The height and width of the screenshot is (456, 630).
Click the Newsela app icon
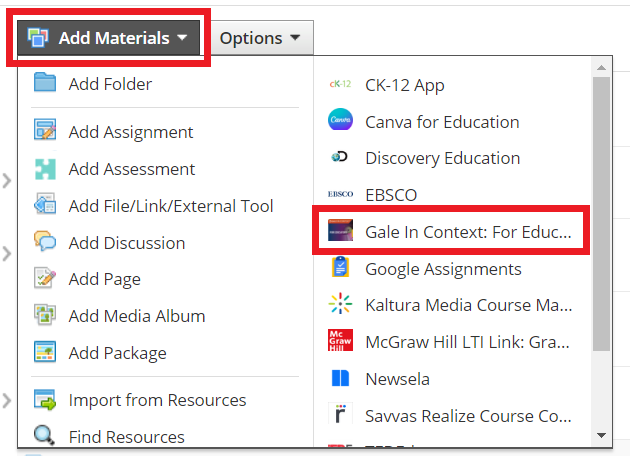click(x=340, y=379)
